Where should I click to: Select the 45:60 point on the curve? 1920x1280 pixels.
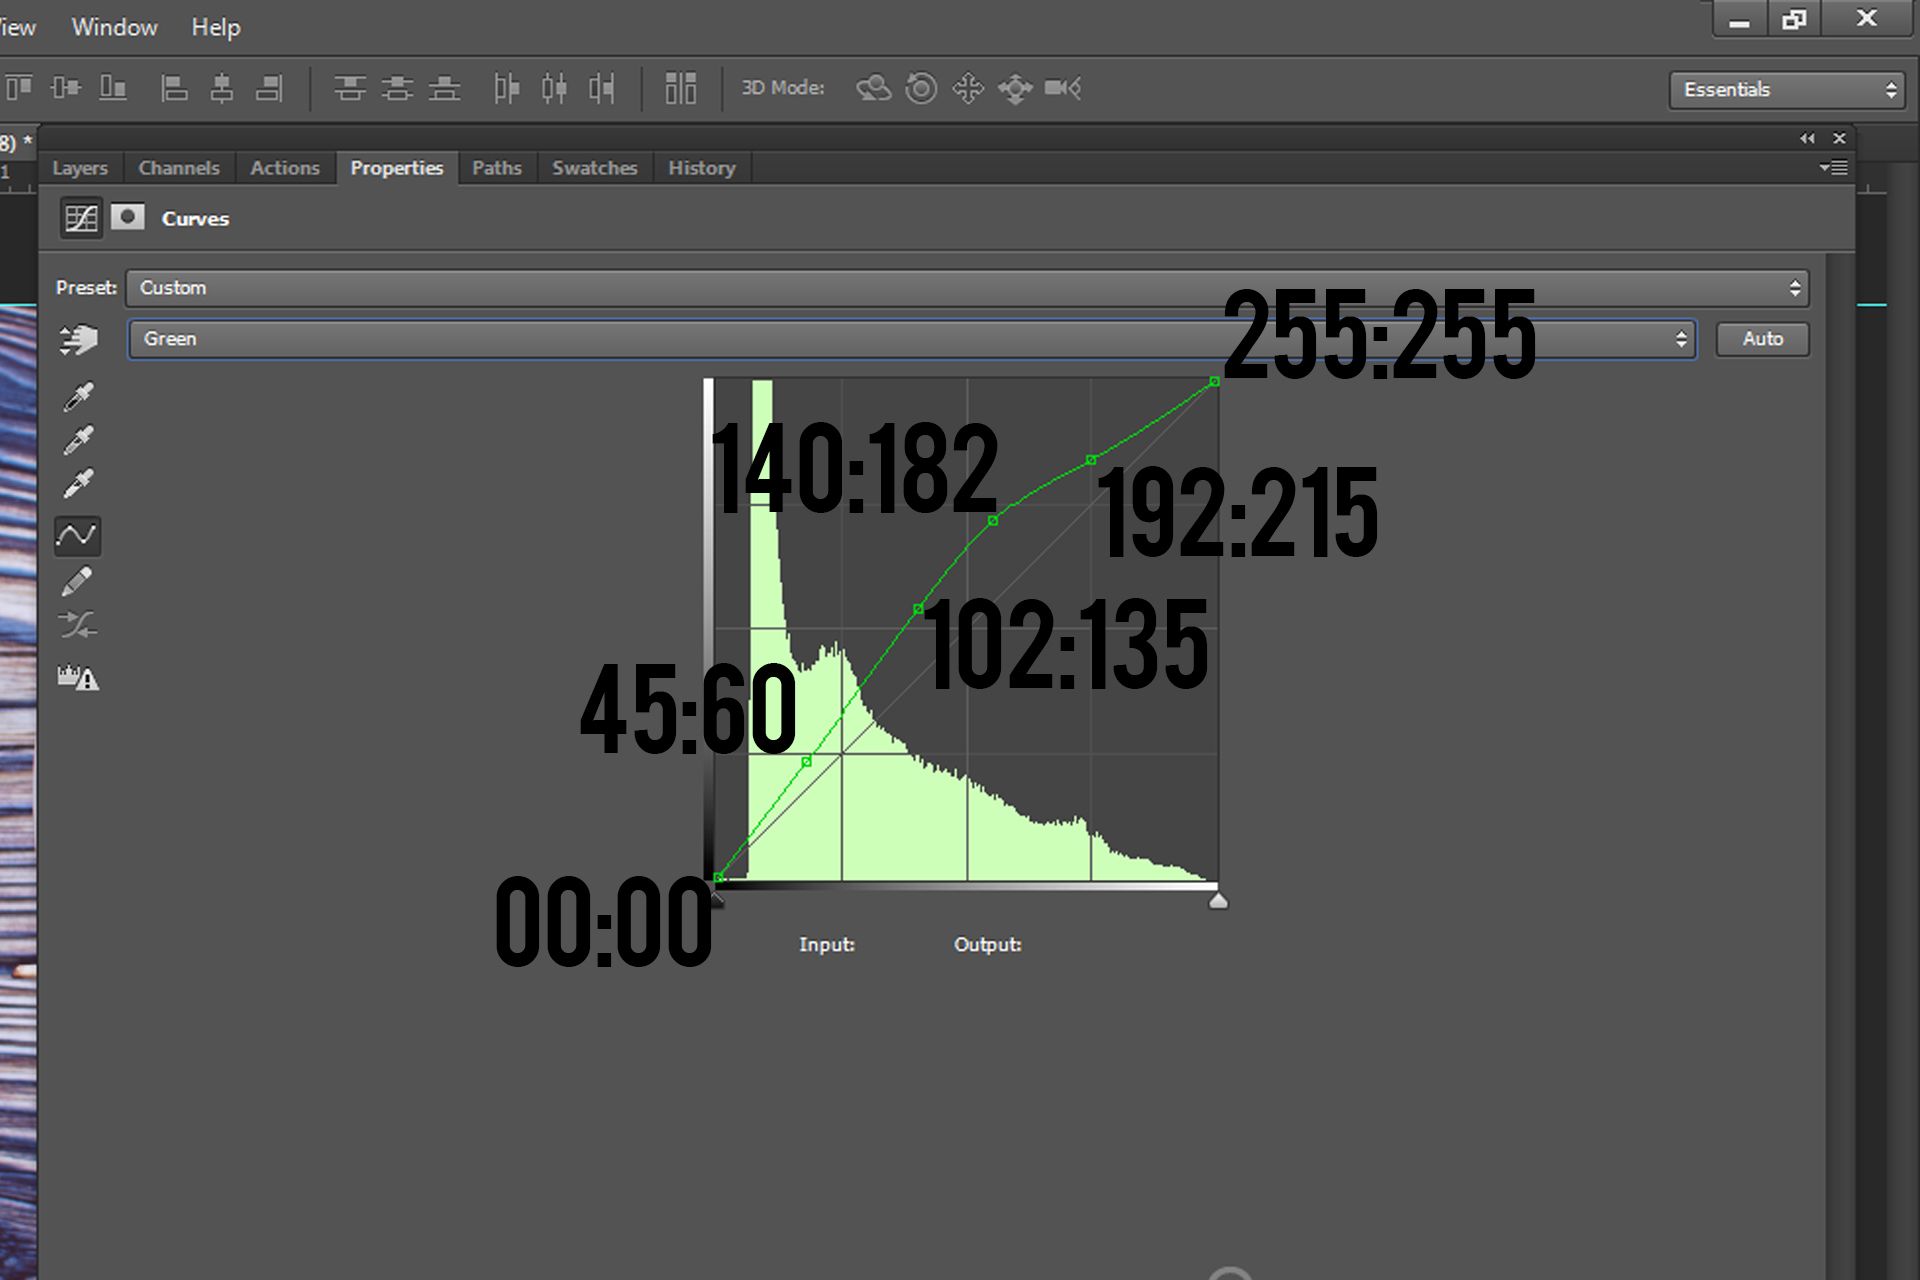[806, 761]
